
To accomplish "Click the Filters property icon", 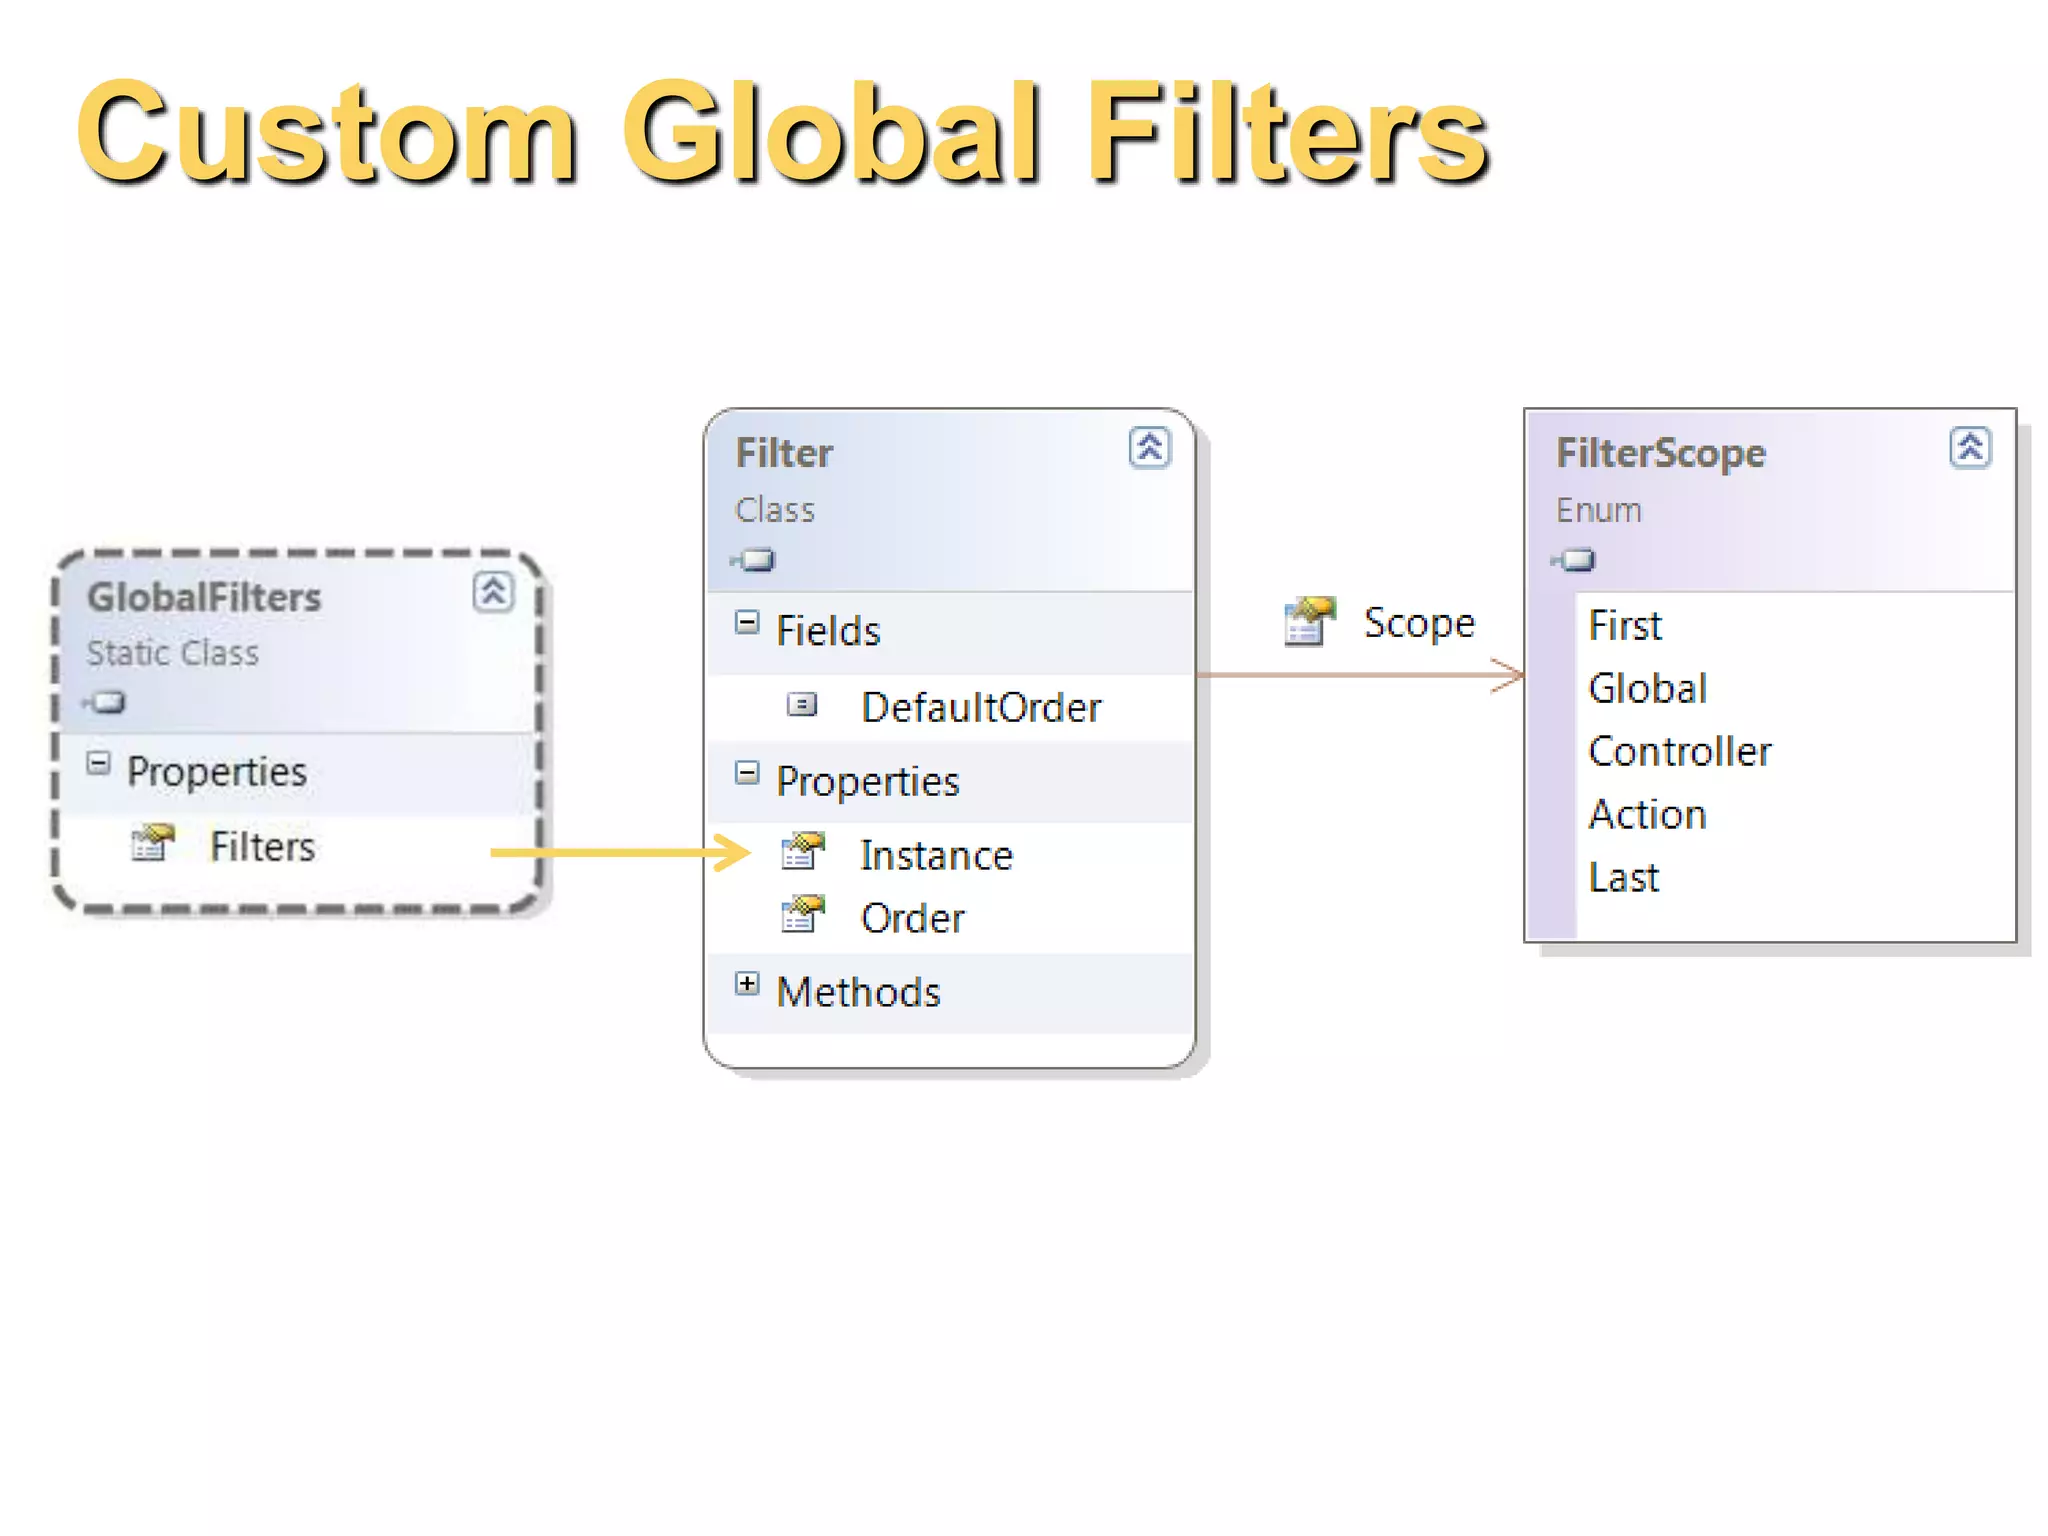I will (x=153, y=843).
